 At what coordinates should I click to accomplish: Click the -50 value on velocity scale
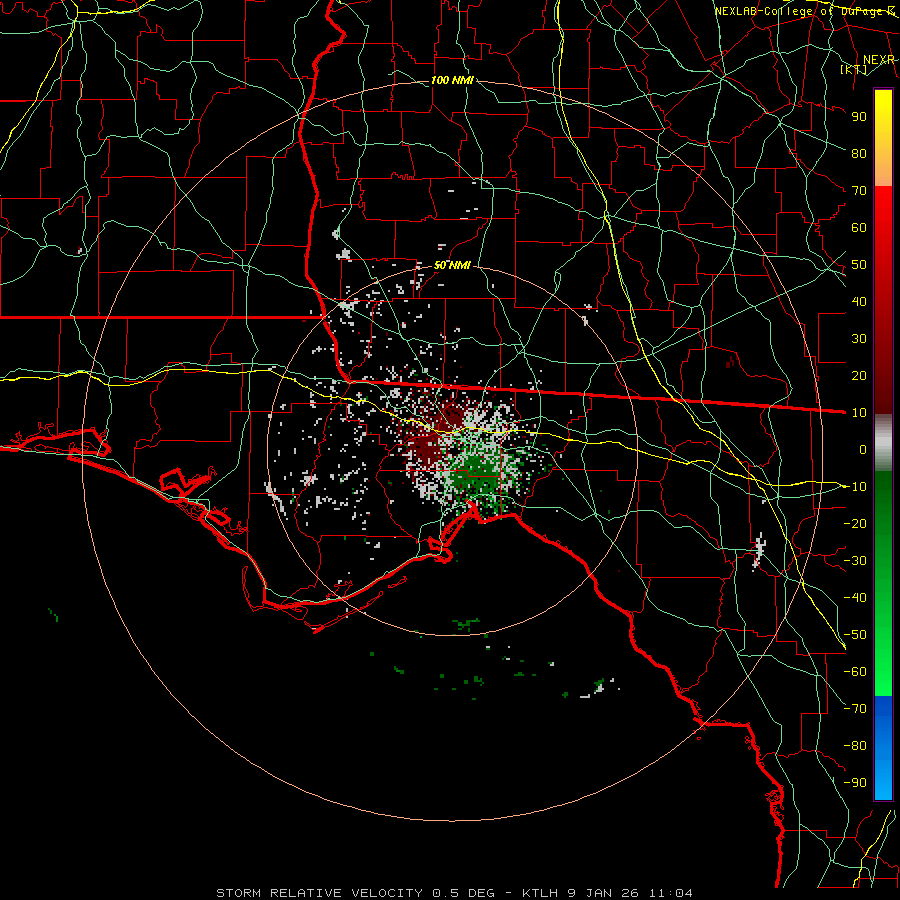point(855,635)
